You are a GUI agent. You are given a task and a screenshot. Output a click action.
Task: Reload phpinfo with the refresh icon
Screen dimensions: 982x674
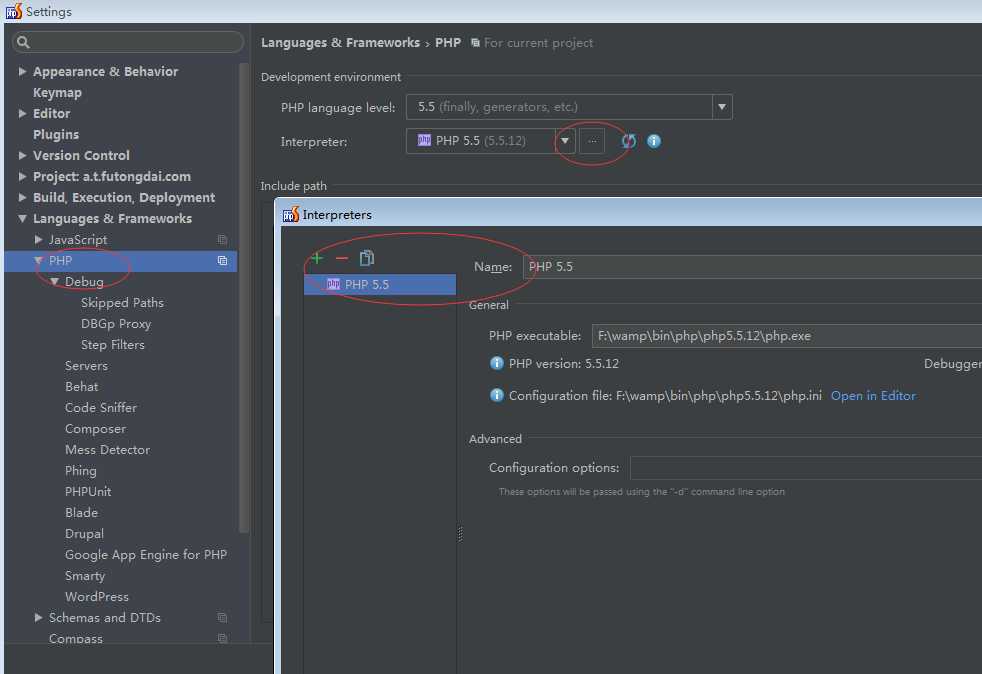629,141
